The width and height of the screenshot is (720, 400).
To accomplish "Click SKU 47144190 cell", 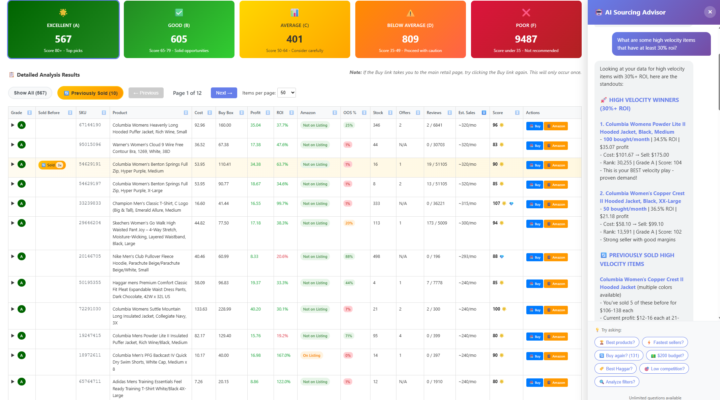I will [90, 125].
